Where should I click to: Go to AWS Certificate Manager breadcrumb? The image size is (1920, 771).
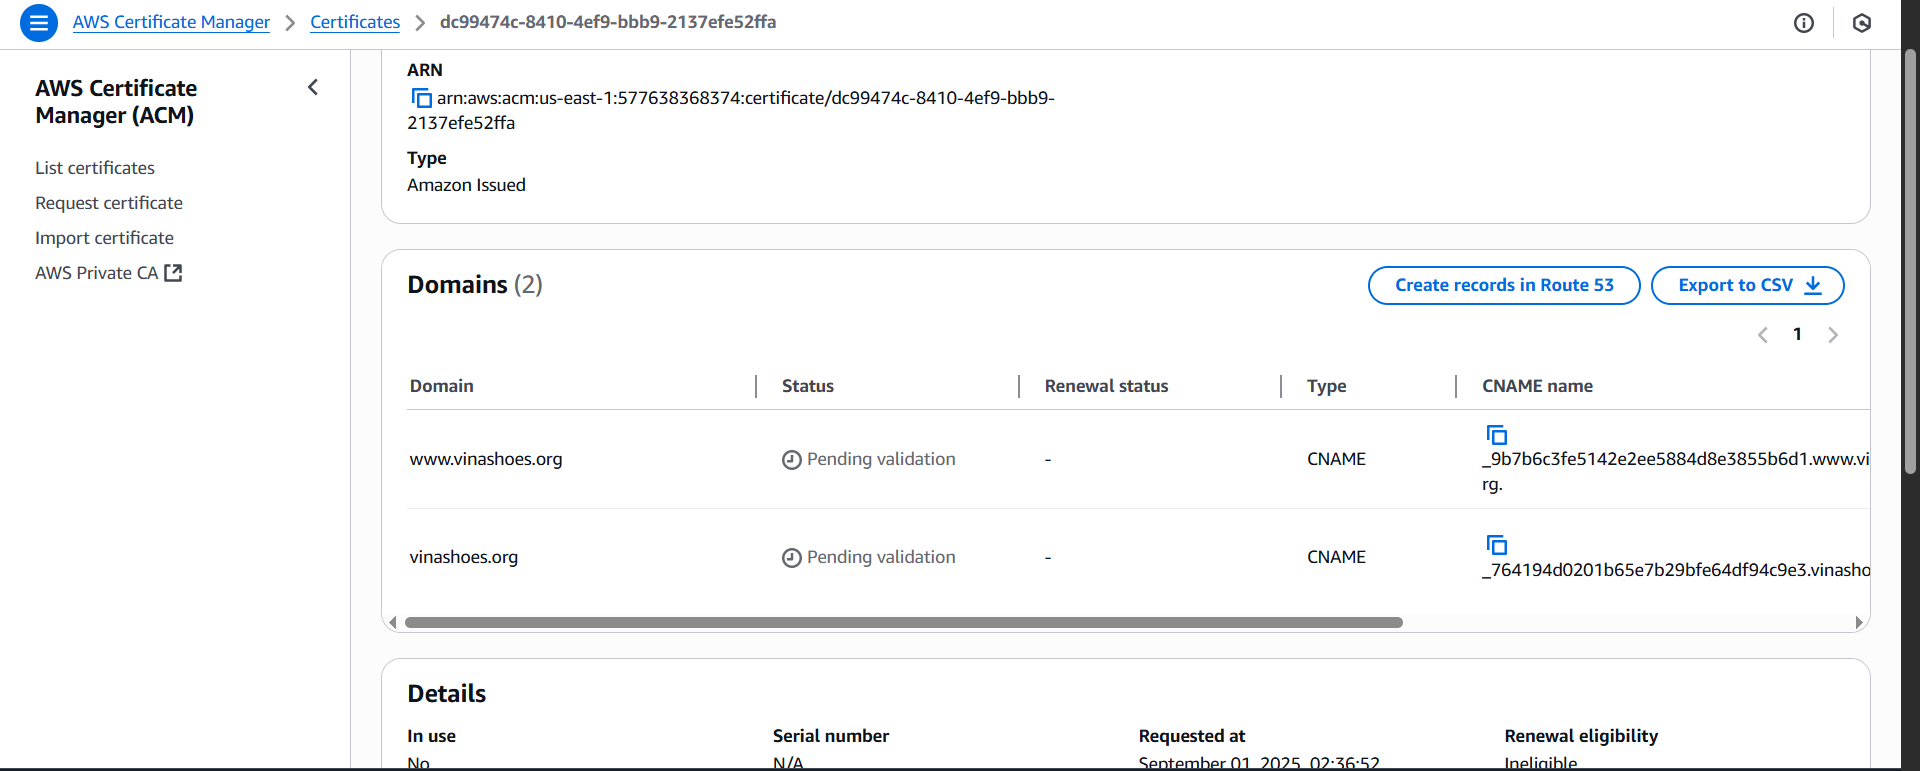(171, 22)
